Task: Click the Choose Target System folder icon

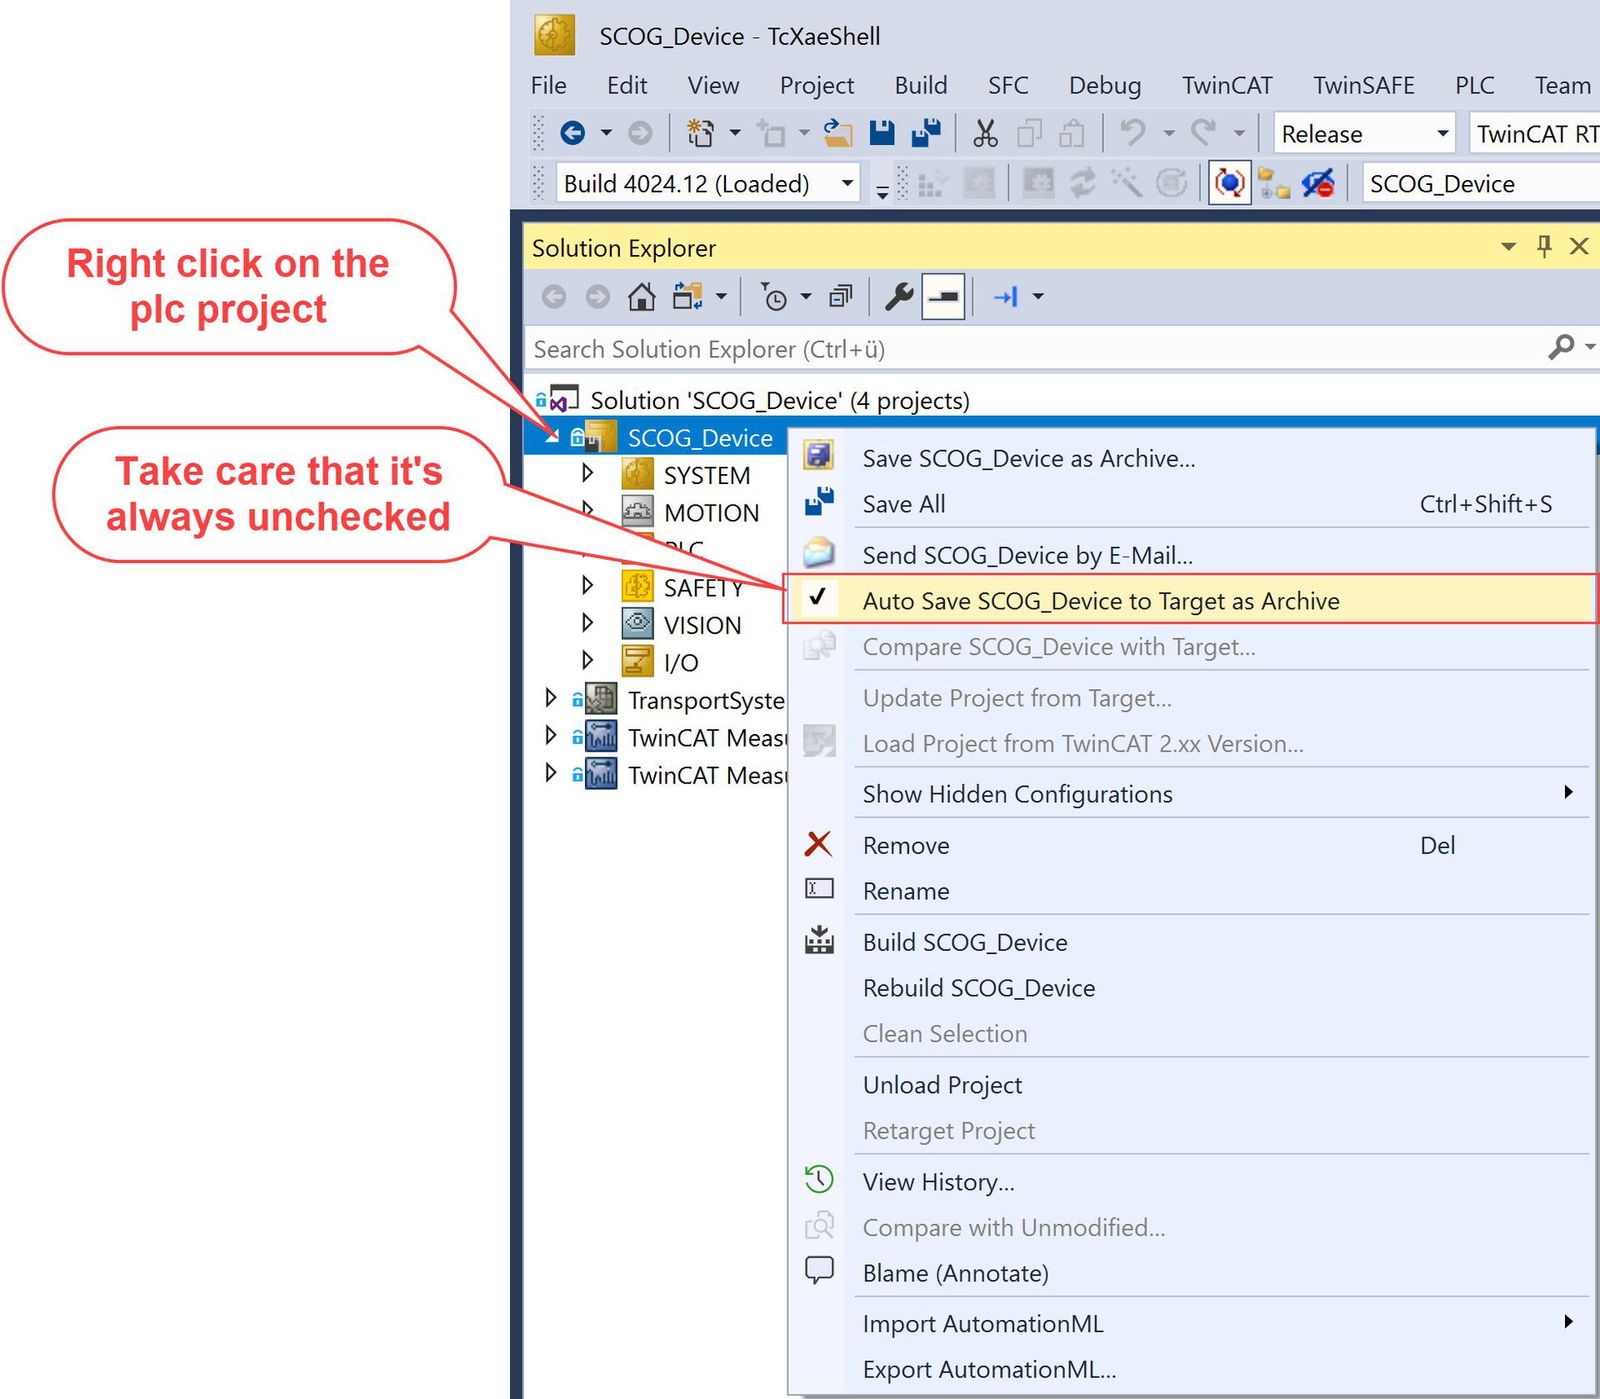Action: pyautogui.click(x=1273, y=184)
